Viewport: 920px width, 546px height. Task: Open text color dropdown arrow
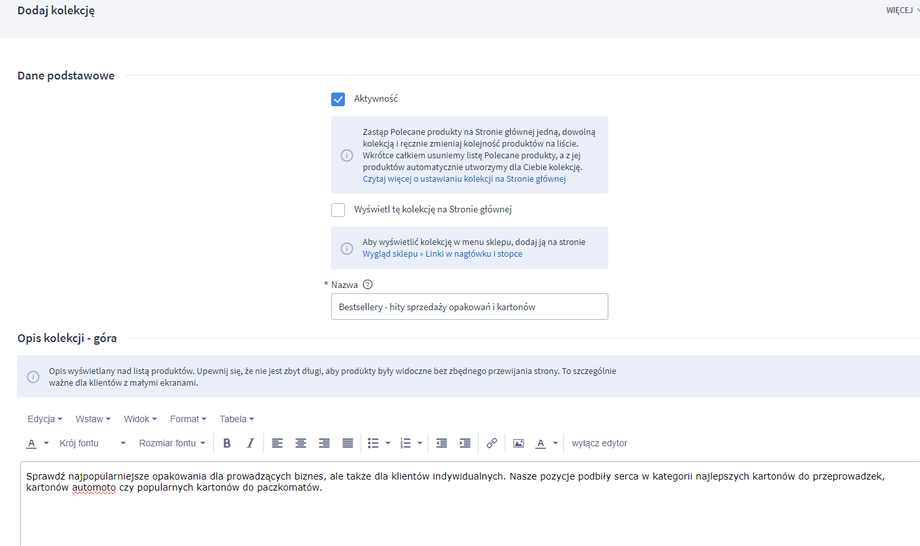click(46, 443)
